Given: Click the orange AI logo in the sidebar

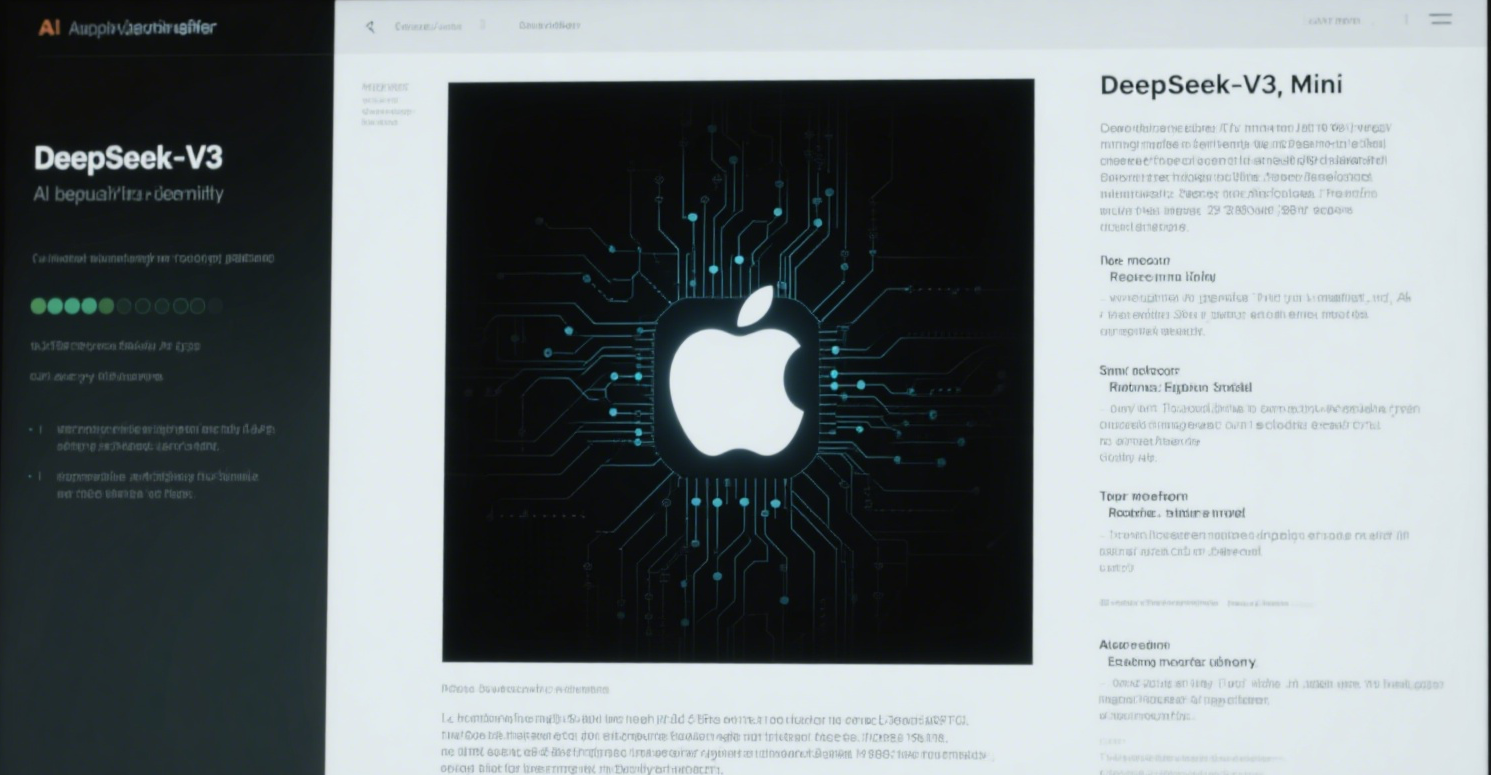Looking at the screenshot, I should click(48, 28).
